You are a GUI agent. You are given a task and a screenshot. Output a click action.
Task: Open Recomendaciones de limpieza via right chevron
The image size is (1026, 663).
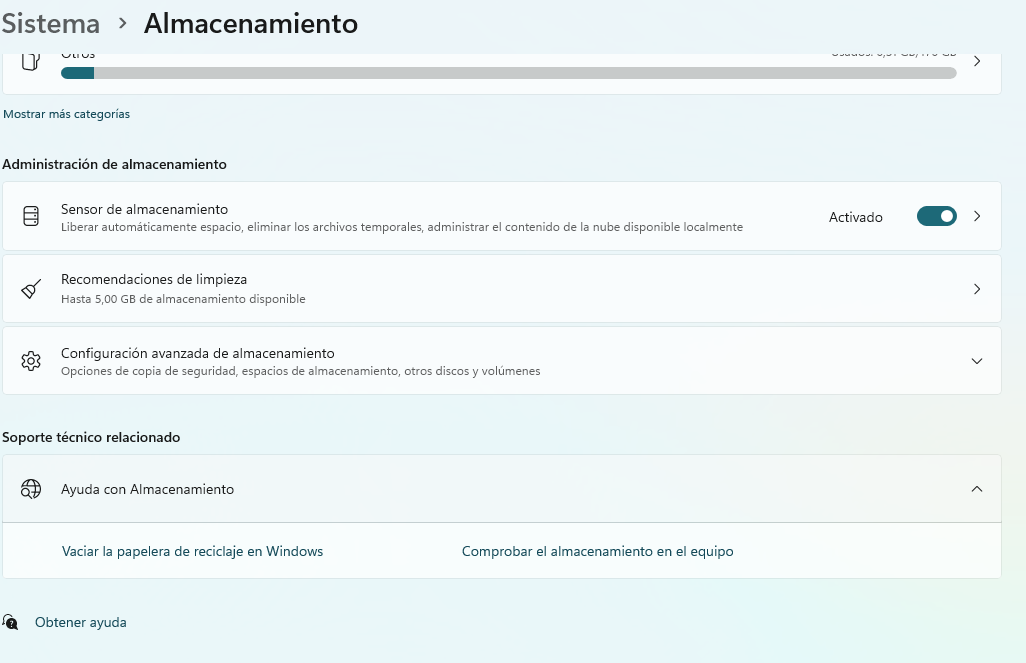pos(977,289)
